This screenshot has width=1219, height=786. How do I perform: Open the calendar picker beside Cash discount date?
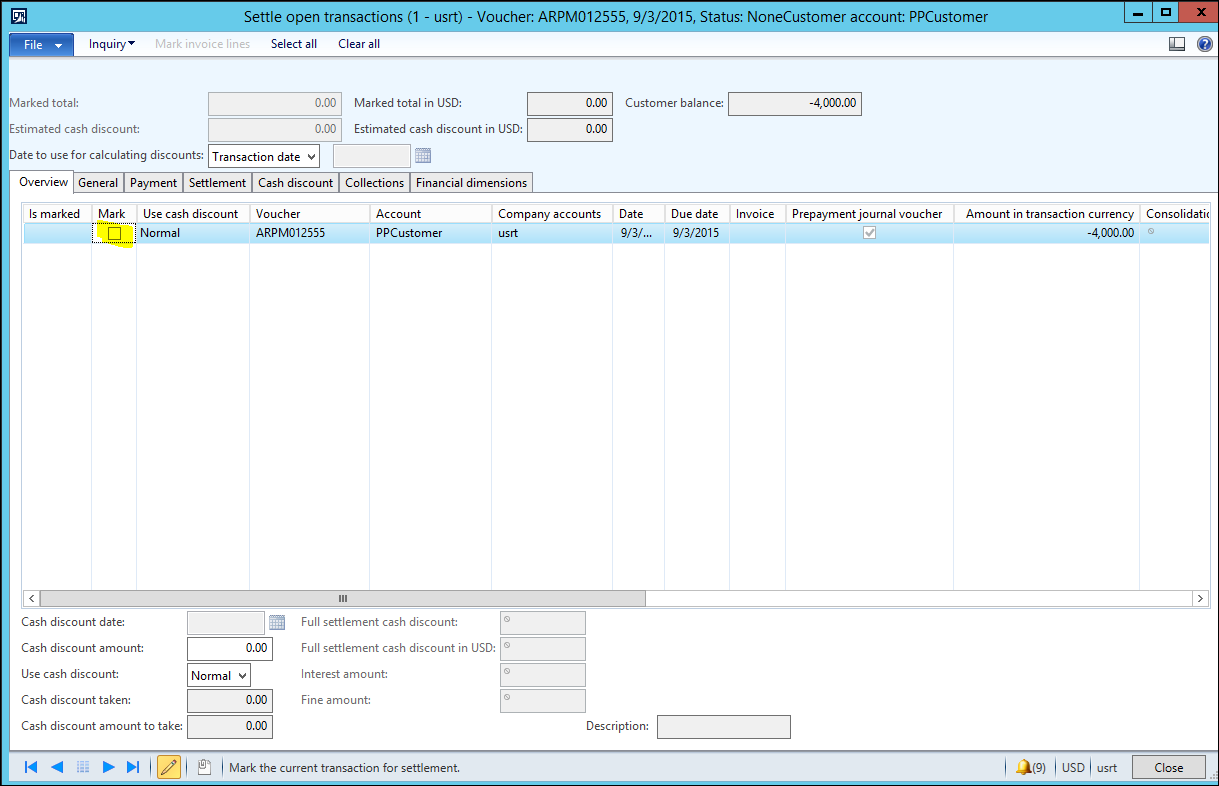point(277,622)
